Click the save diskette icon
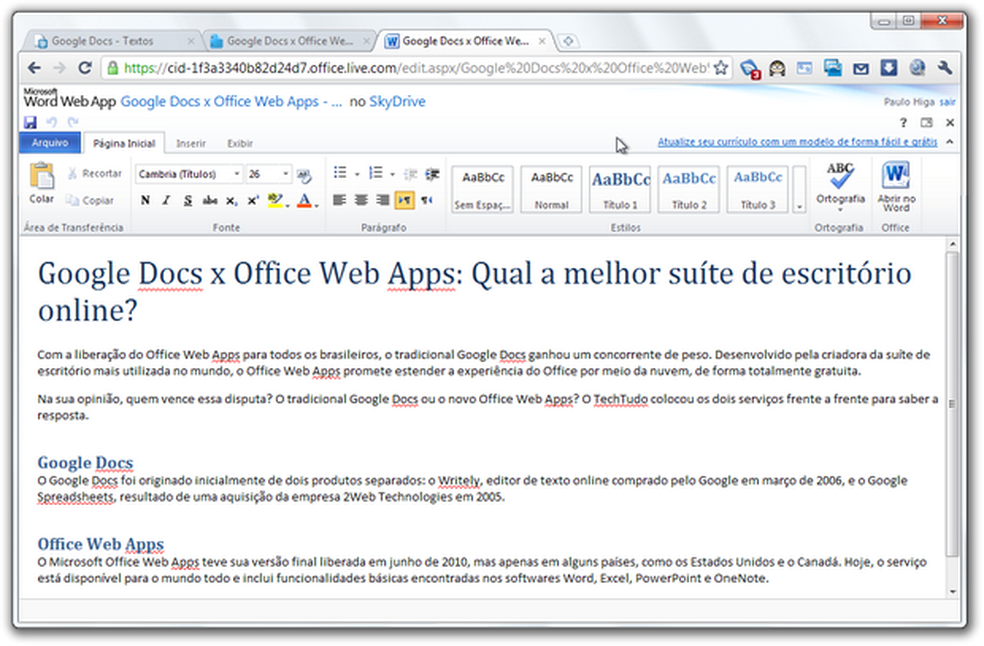 point(30,122)
